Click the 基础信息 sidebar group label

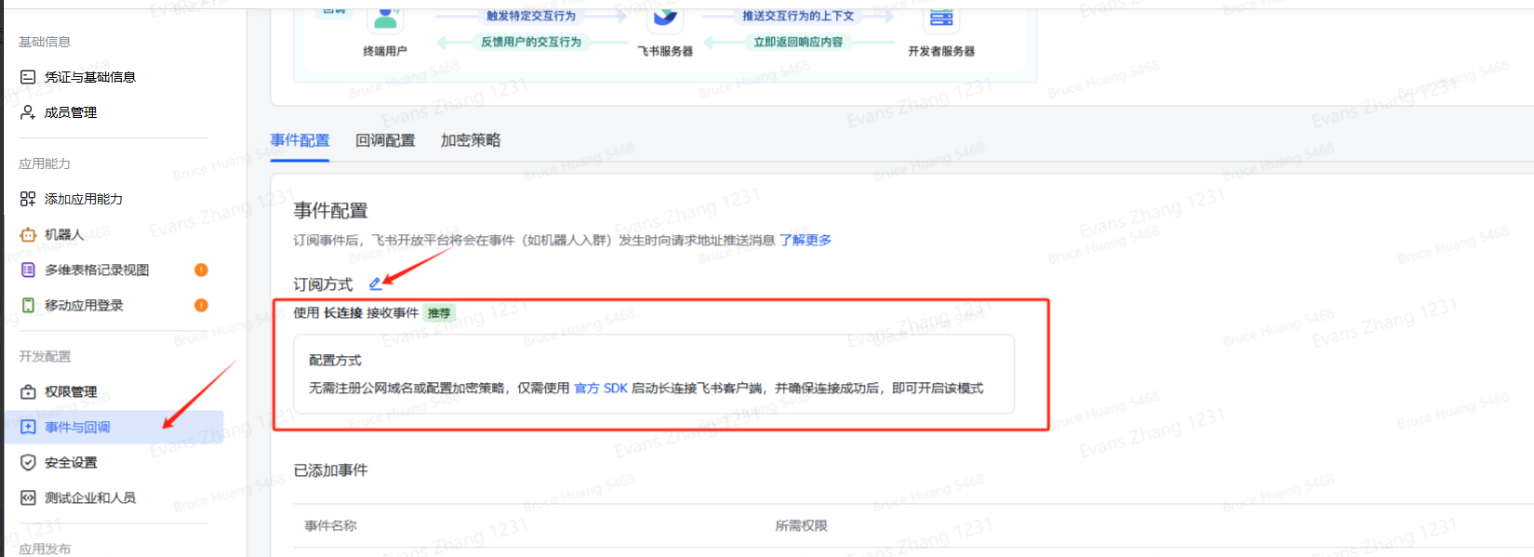click(44, 42)
